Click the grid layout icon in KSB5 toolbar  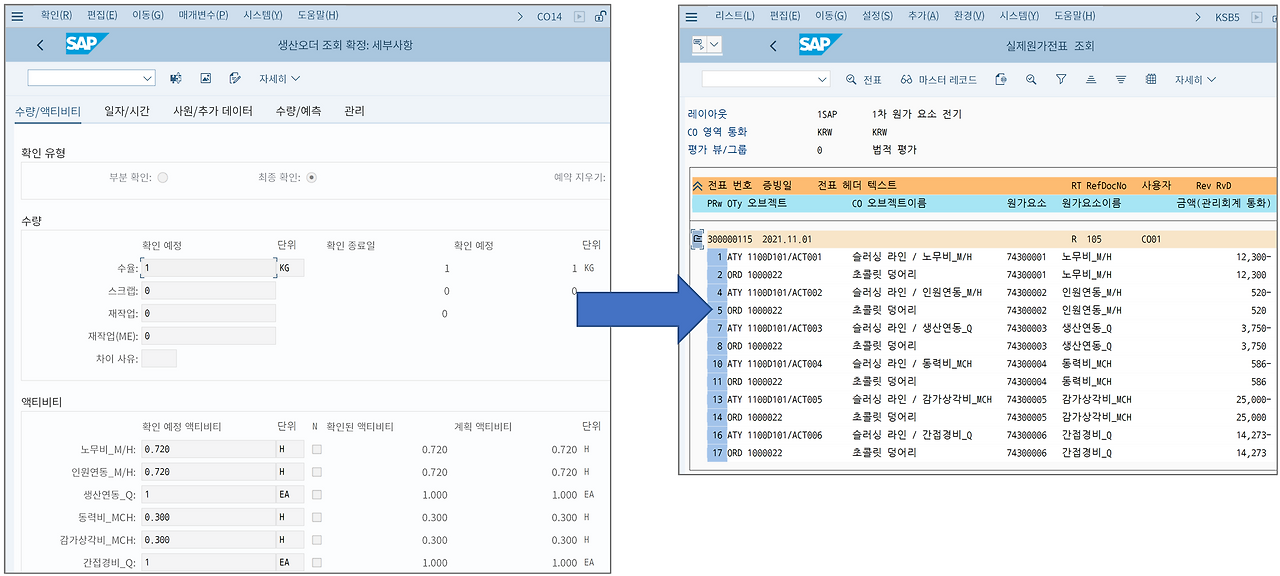1151,79
